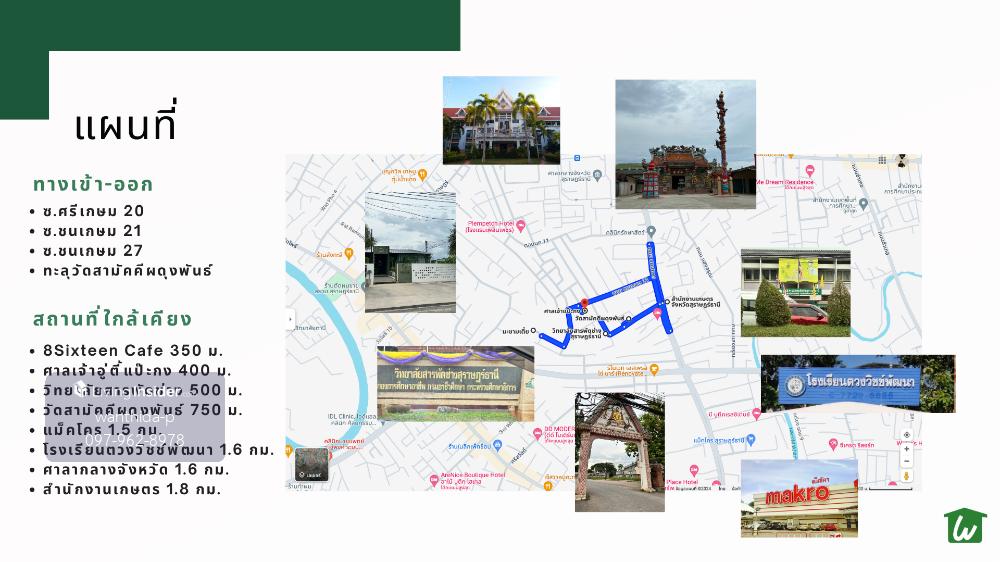
Task: Click the pink hotel pin near Plemcetch Hotel
Action: coord(520,224)
